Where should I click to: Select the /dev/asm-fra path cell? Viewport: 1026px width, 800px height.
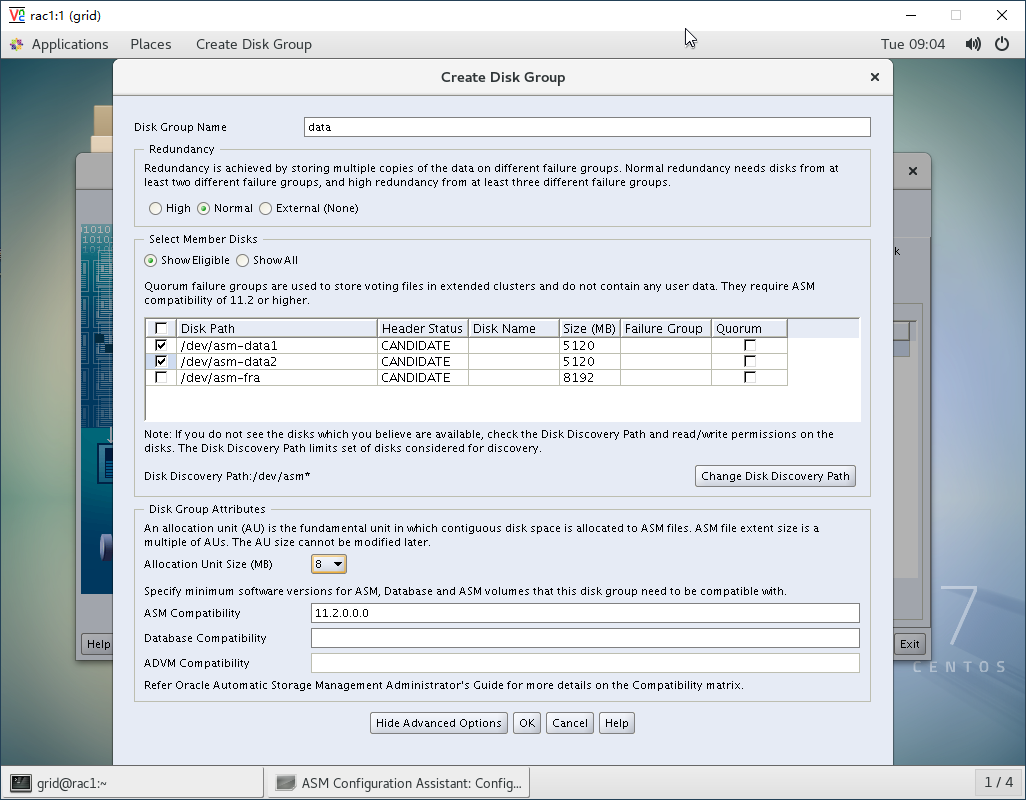click(277, 377)
